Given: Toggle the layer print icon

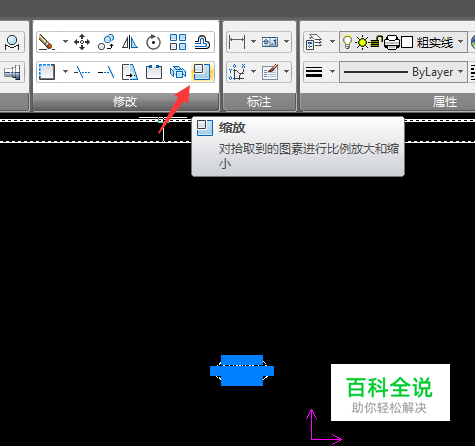Looking at the screenshot, I should click(392, 42).
